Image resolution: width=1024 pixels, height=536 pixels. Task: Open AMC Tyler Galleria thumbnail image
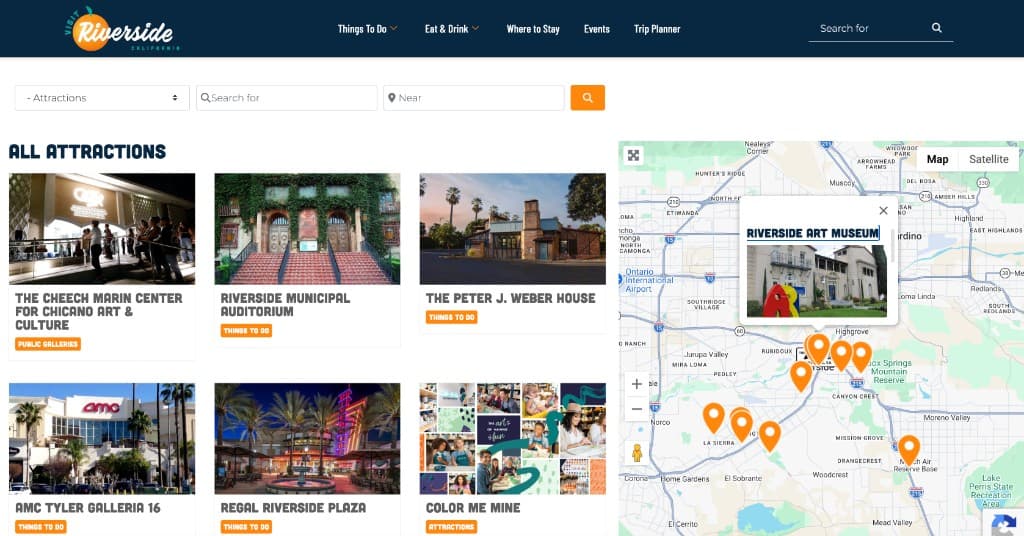pos(102,439)
